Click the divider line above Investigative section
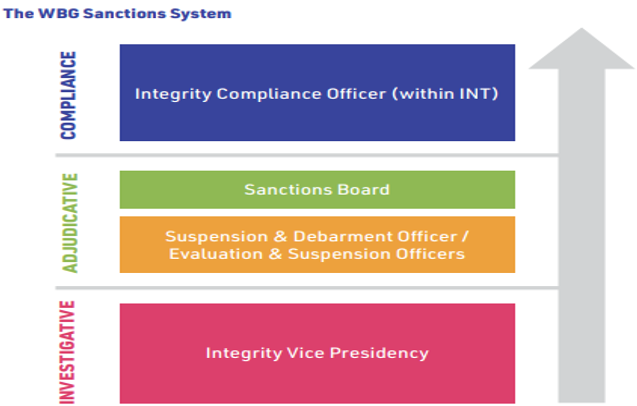 [307, 288]
